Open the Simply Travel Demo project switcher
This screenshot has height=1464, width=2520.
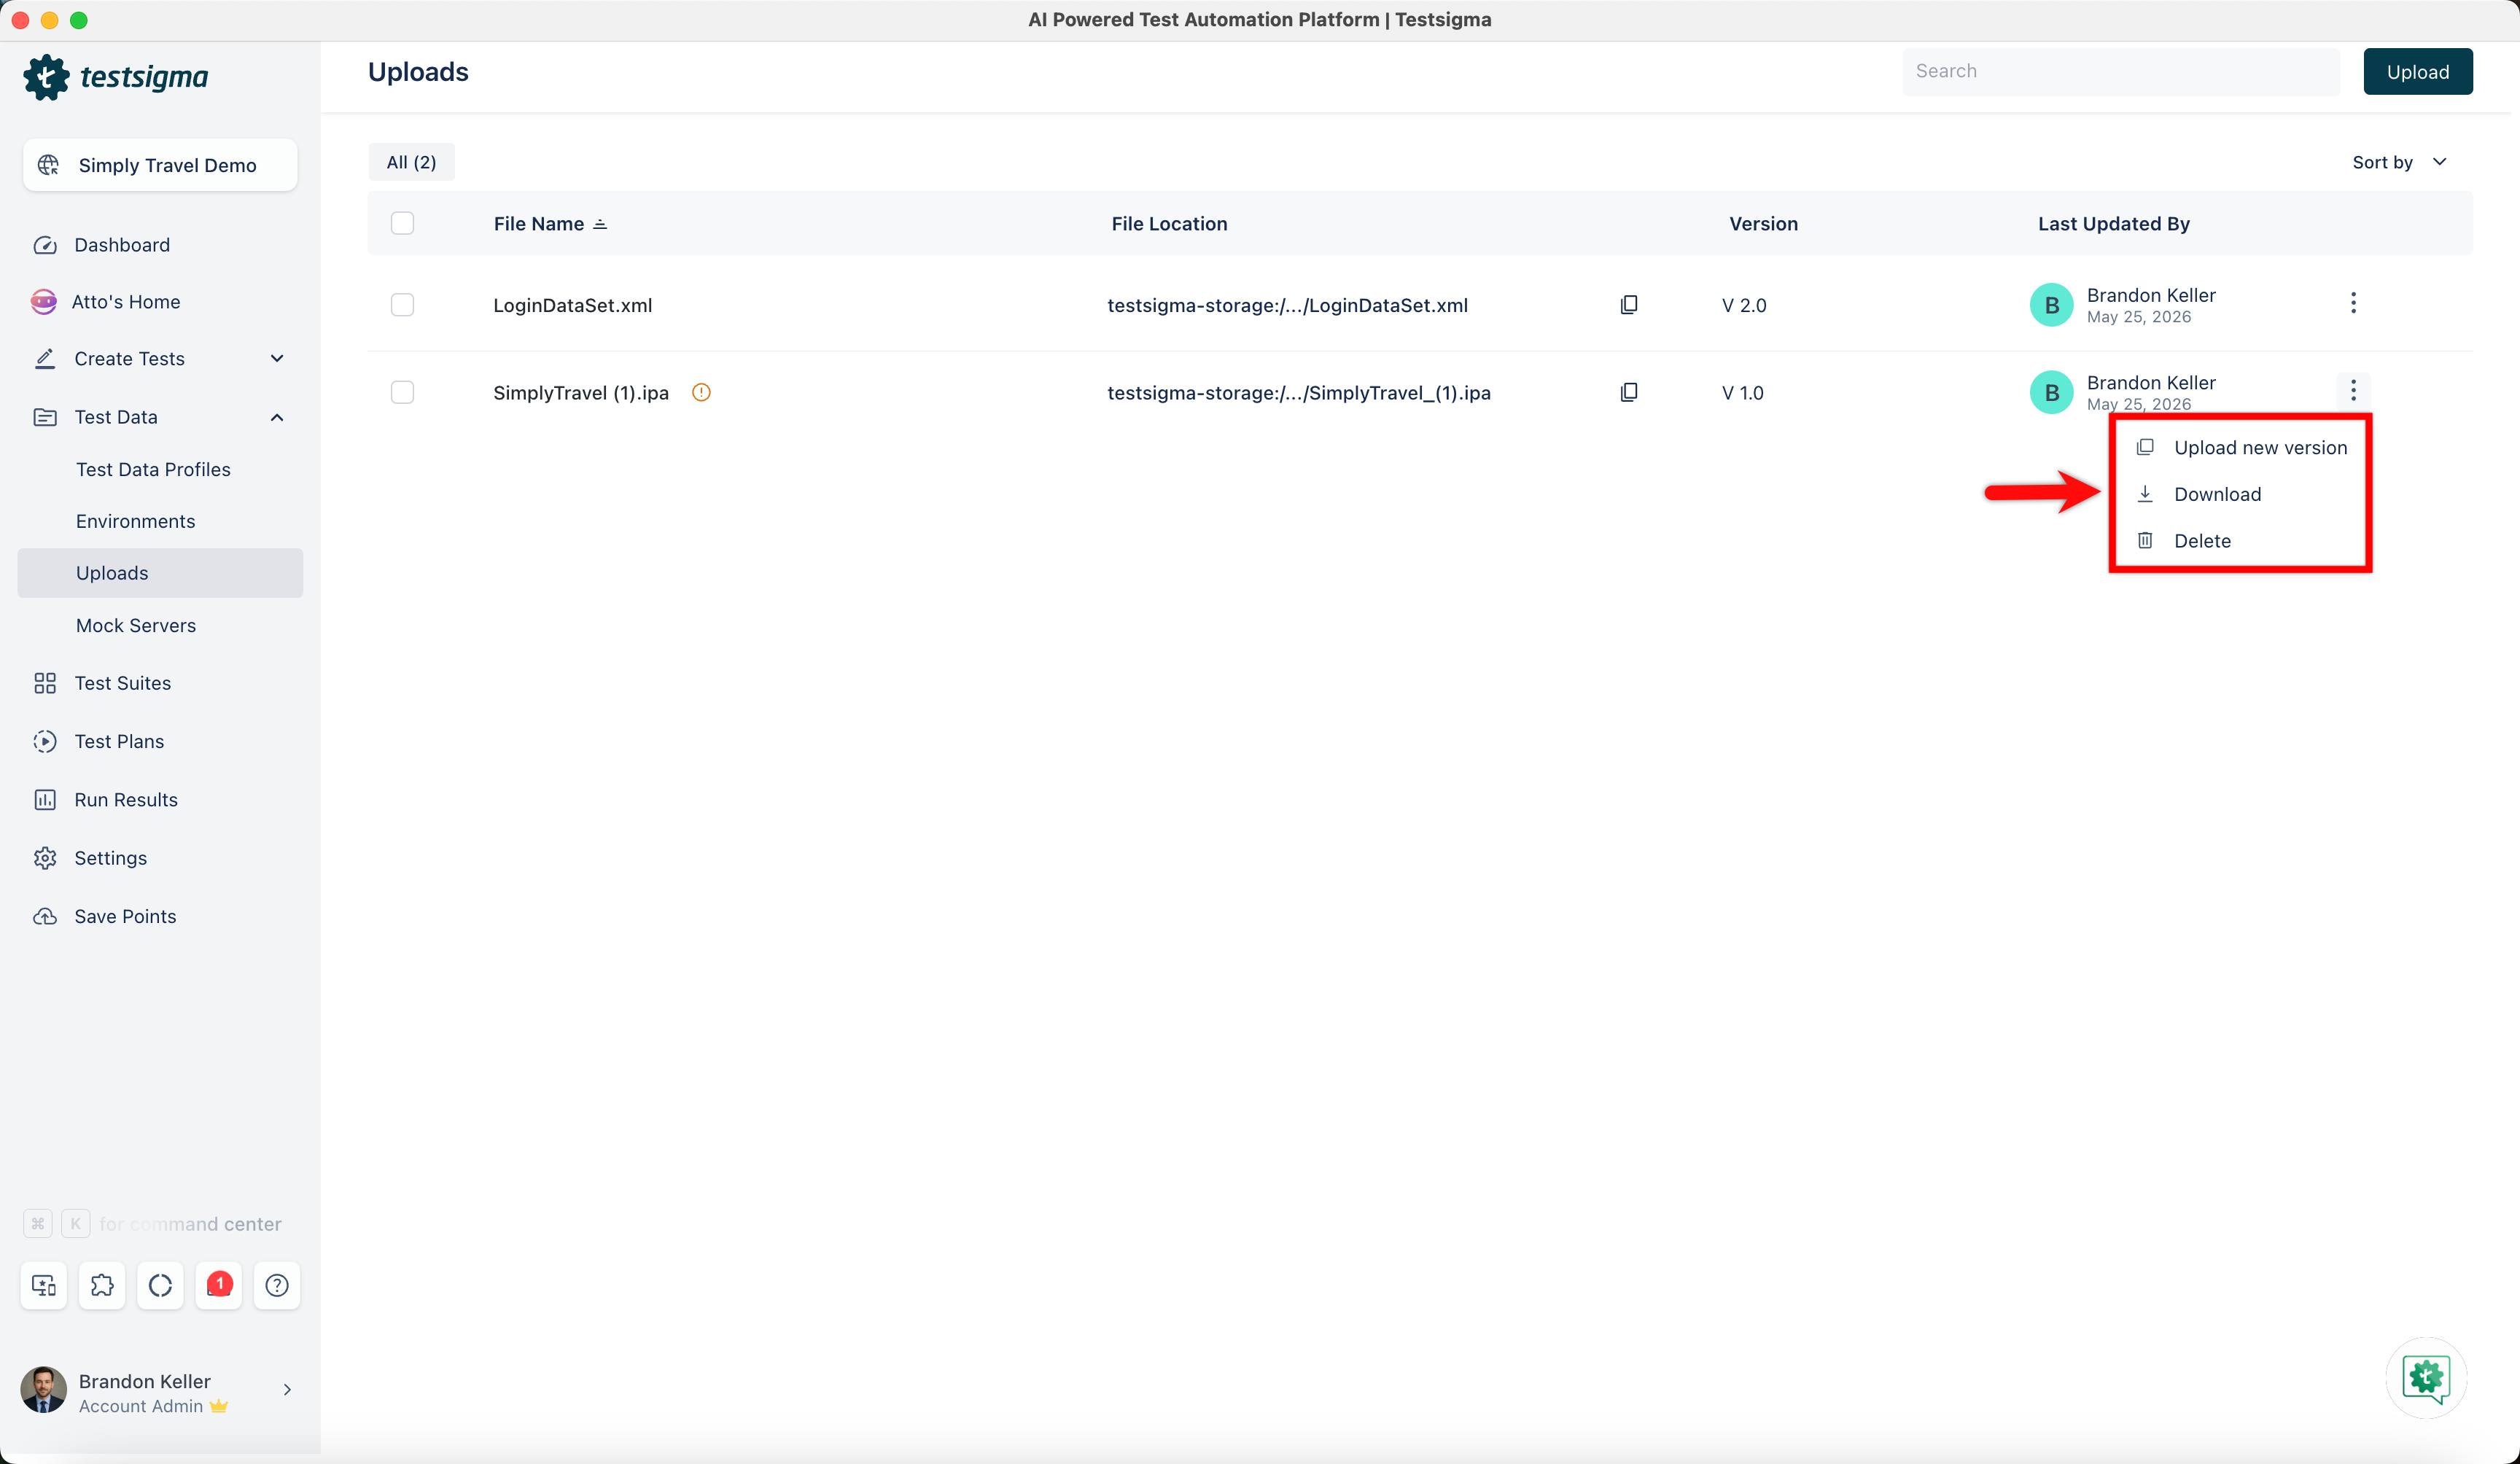tap(160, 165)
